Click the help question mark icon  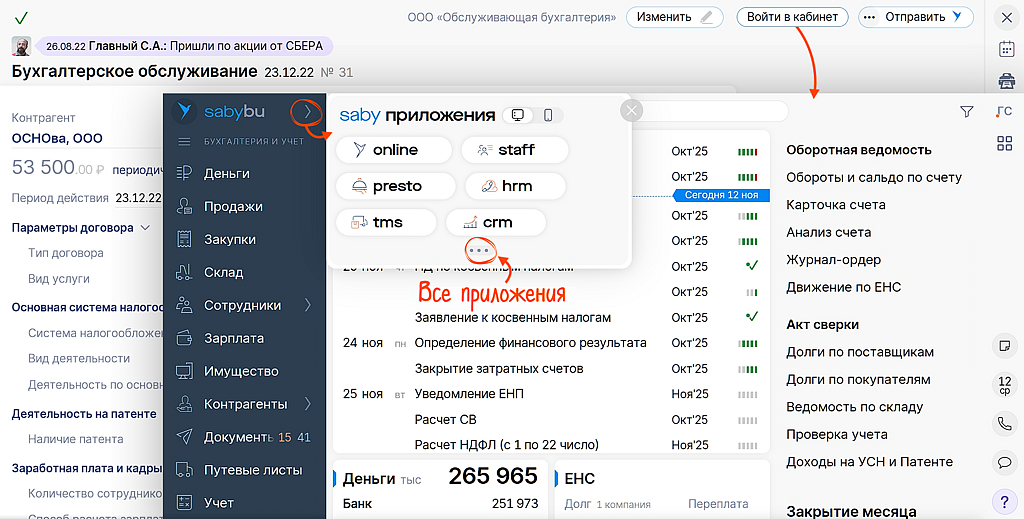coord(1004,500)
